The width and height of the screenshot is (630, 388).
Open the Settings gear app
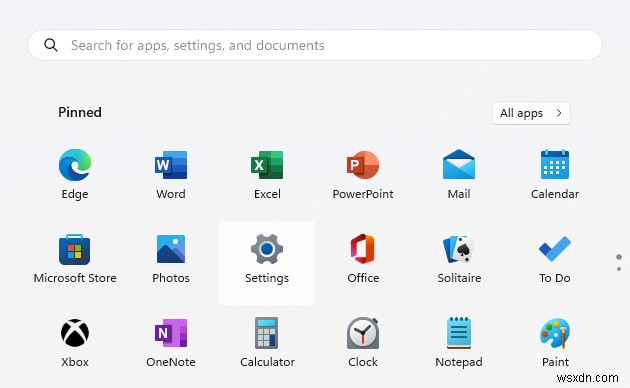267,249
